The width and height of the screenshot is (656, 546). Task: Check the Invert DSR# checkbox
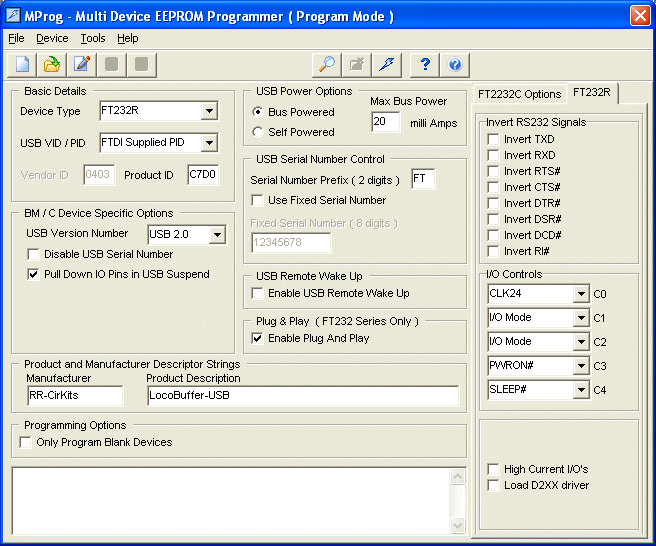pos(494,219)
